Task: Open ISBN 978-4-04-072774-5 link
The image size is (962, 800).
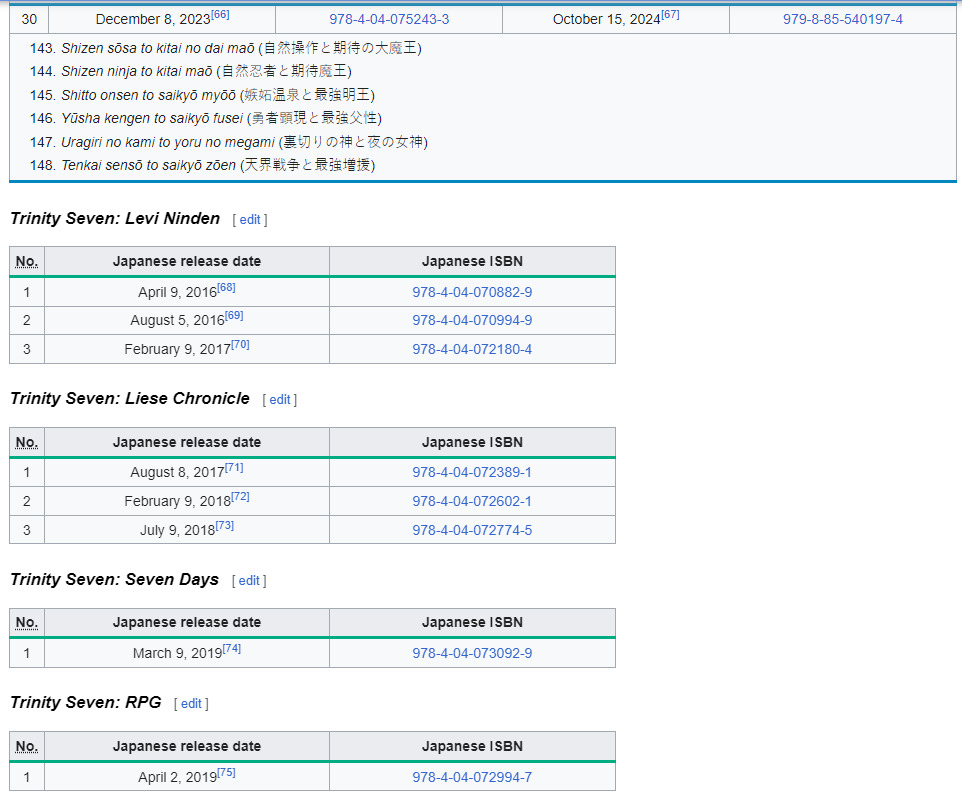Action: [x=472, y=530]
